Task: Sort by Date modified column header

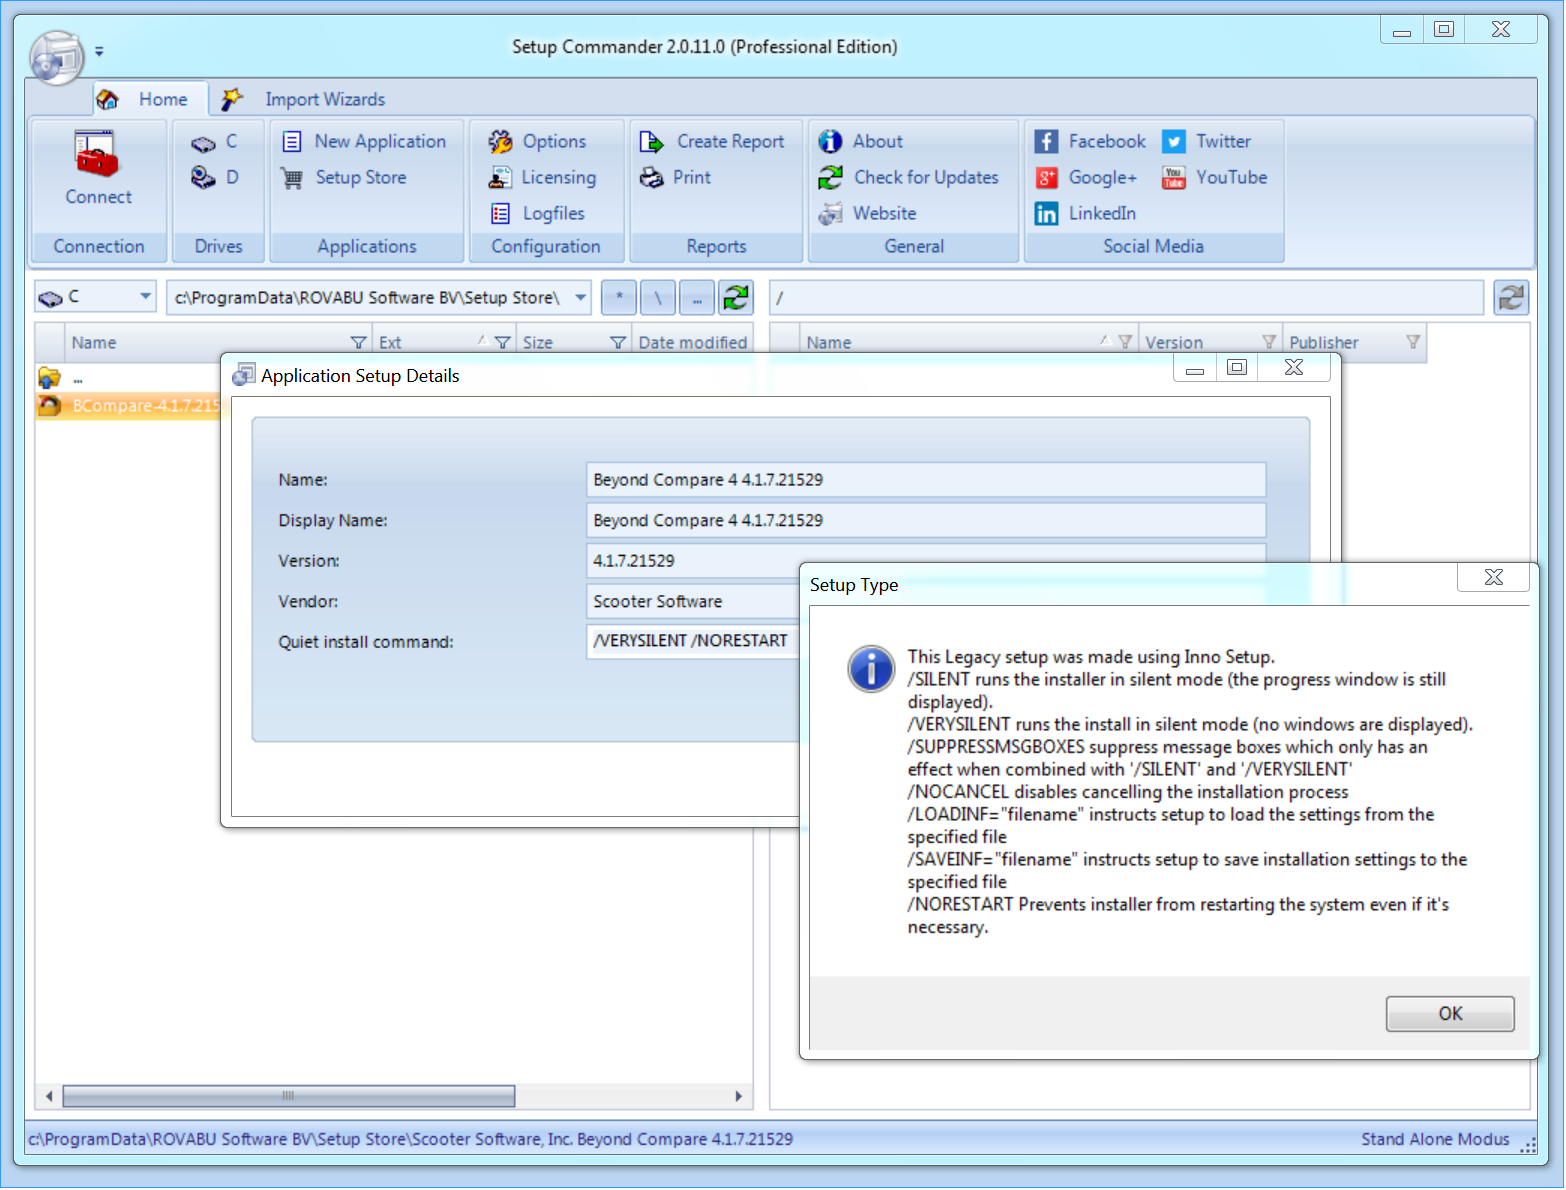Action: coord(692,343)
